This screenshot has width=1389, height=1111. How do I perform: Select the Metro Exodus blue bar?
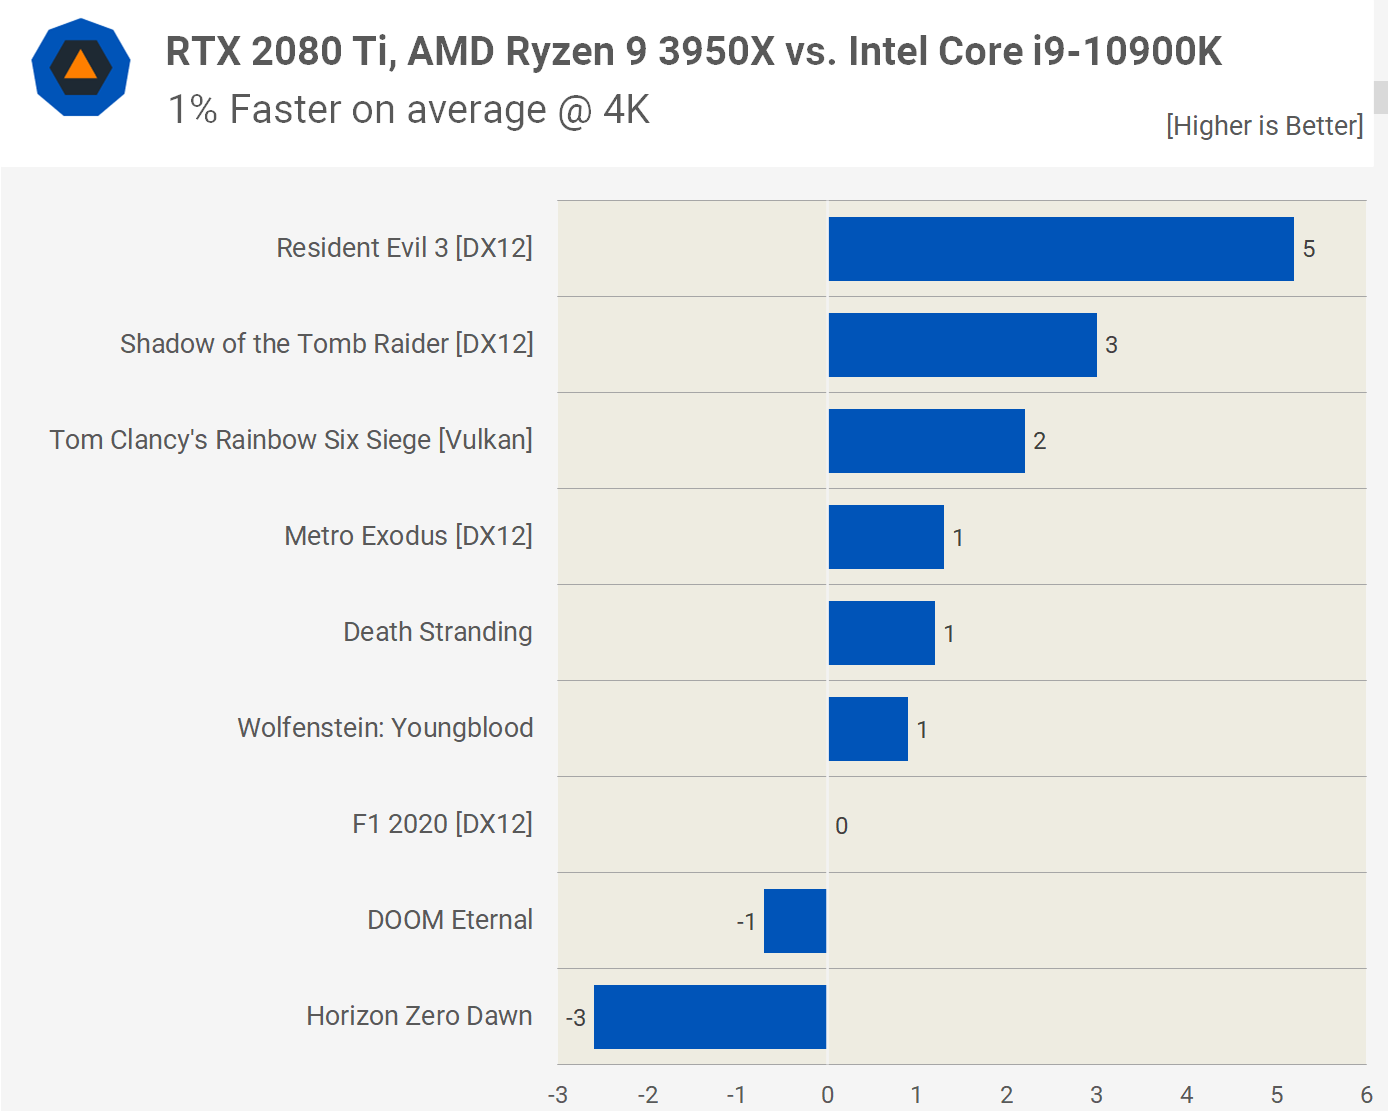(x=886, y=537)
